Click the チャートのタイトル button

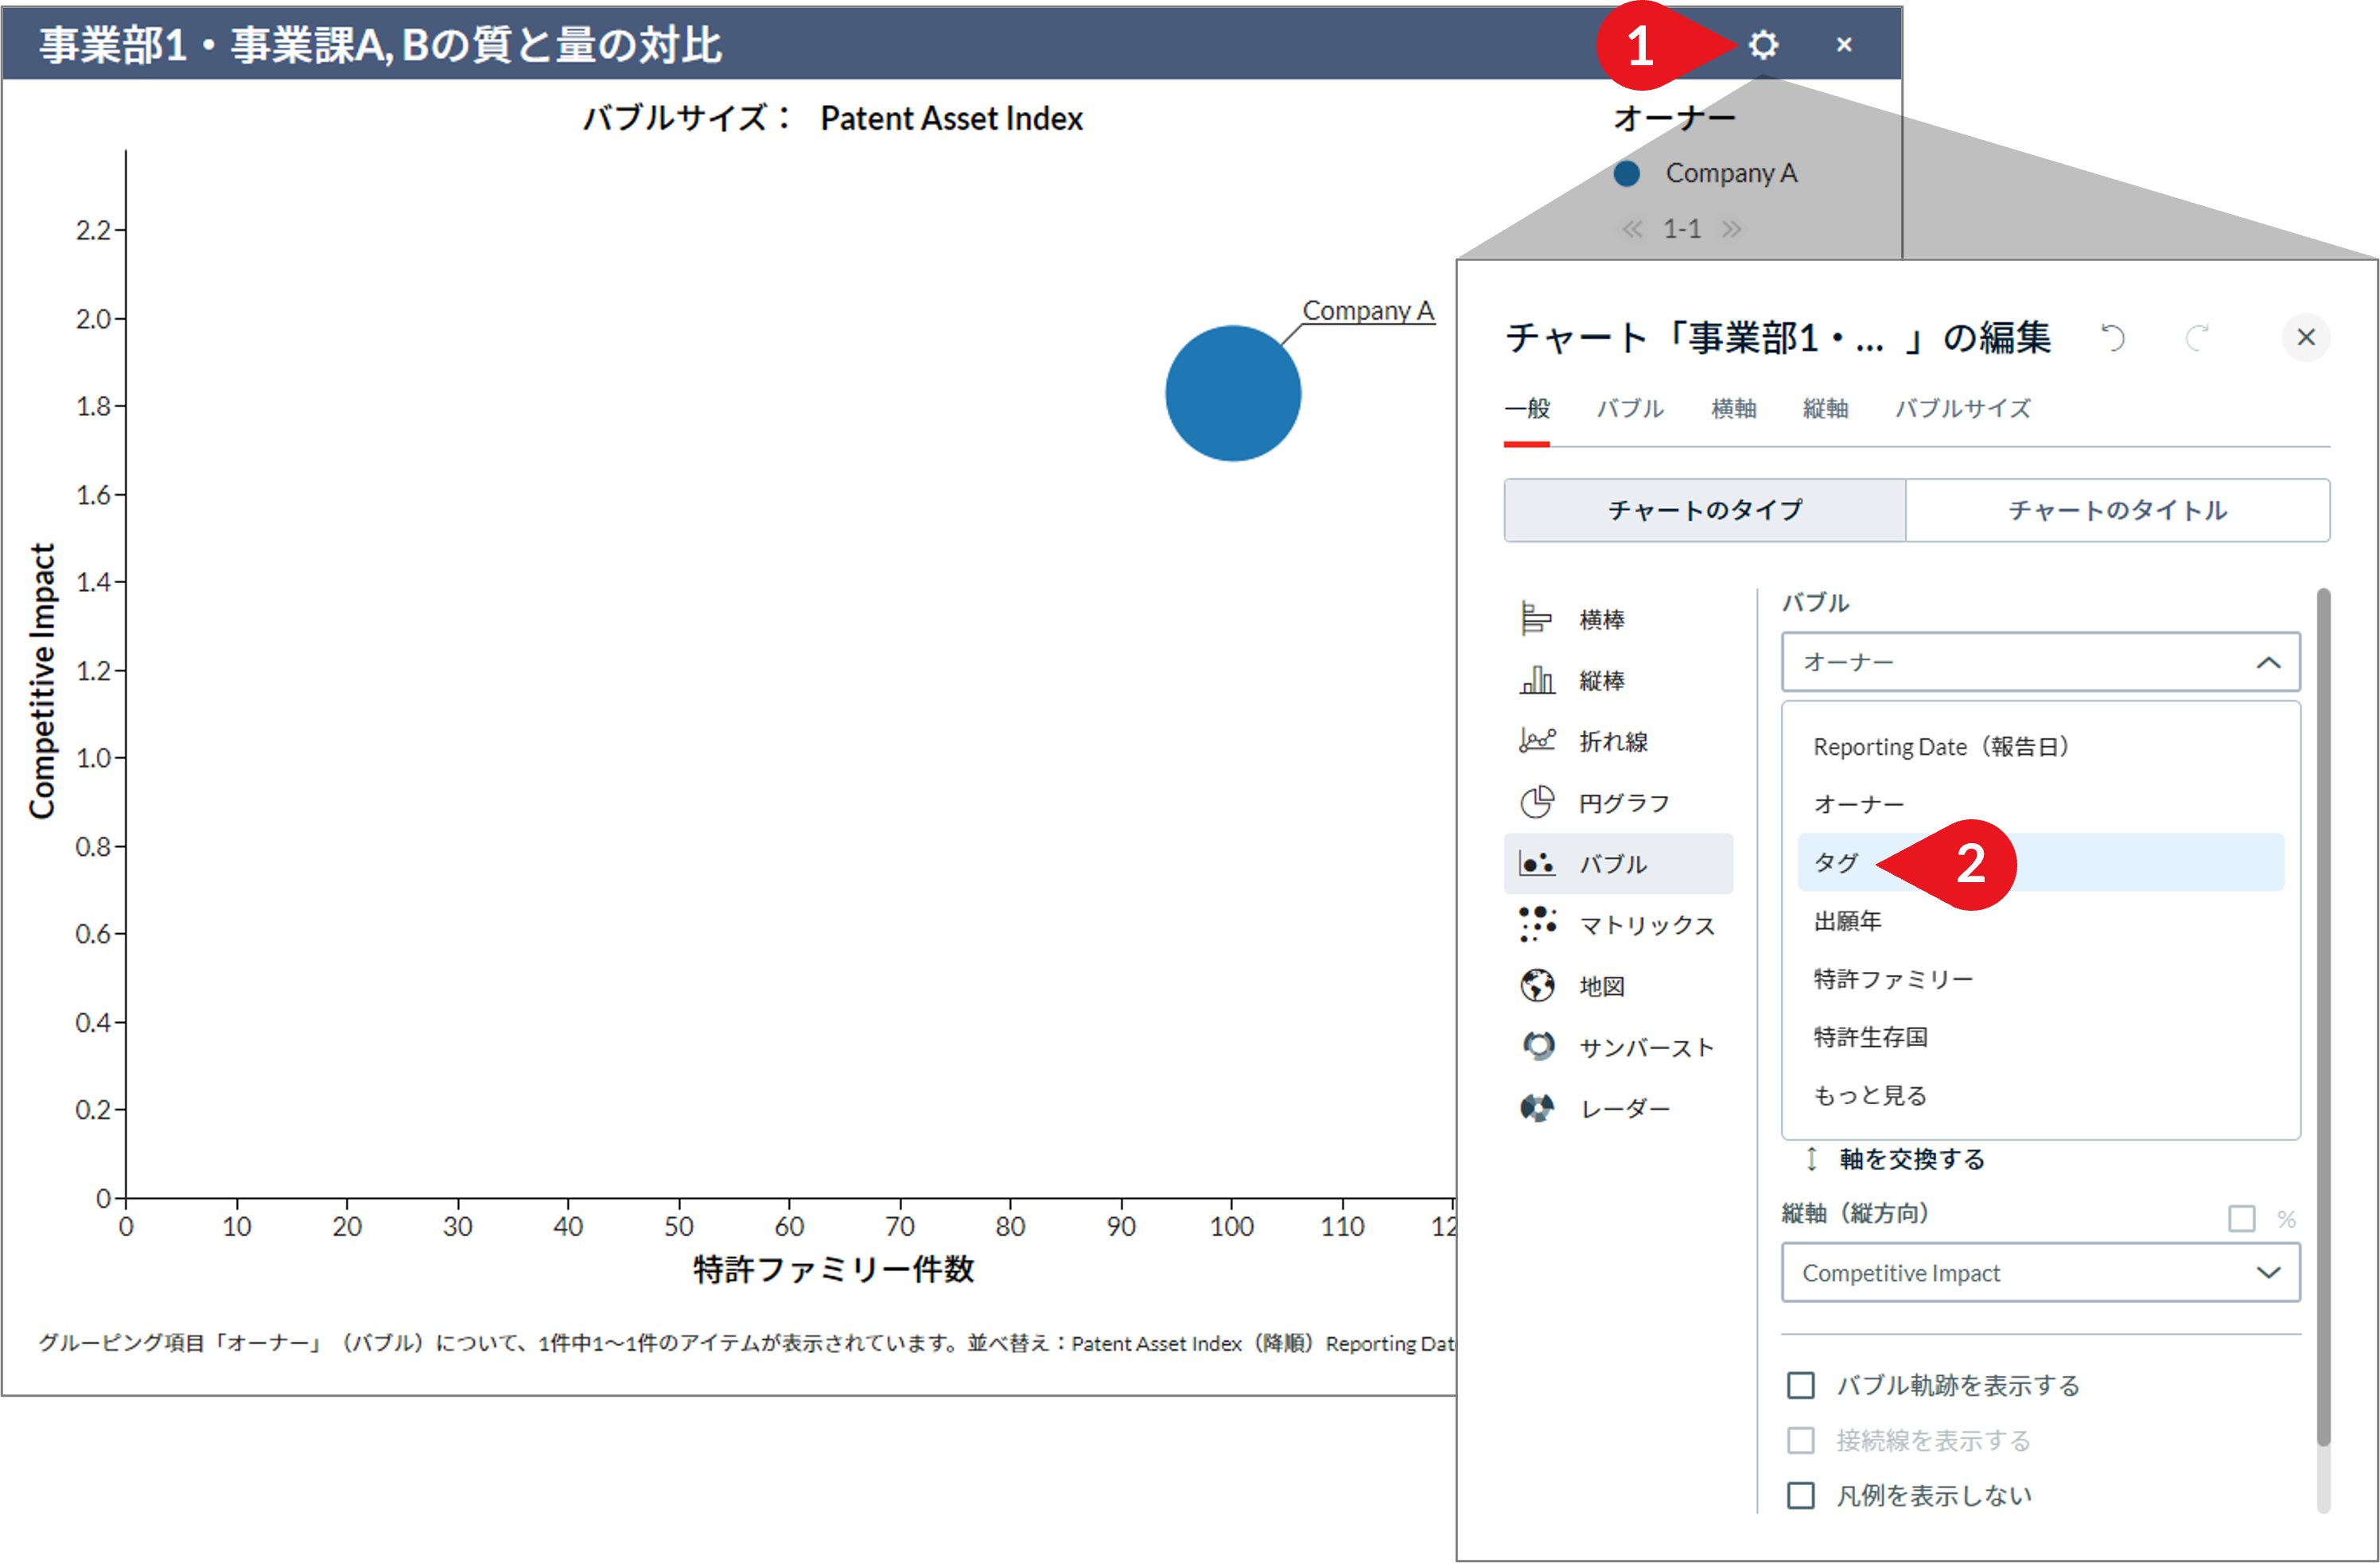(x=2118, y=510)
